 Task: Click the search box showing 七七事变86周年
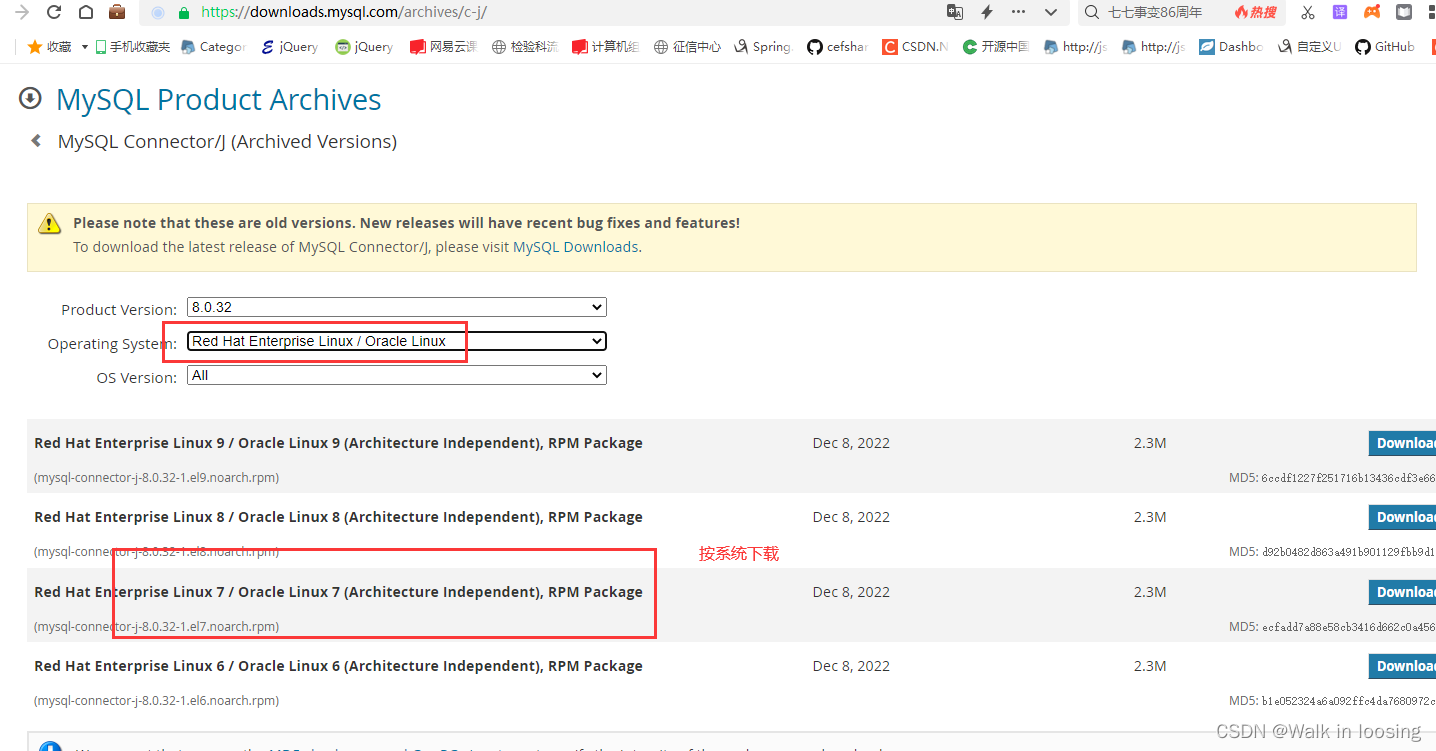pos(1155,13)
